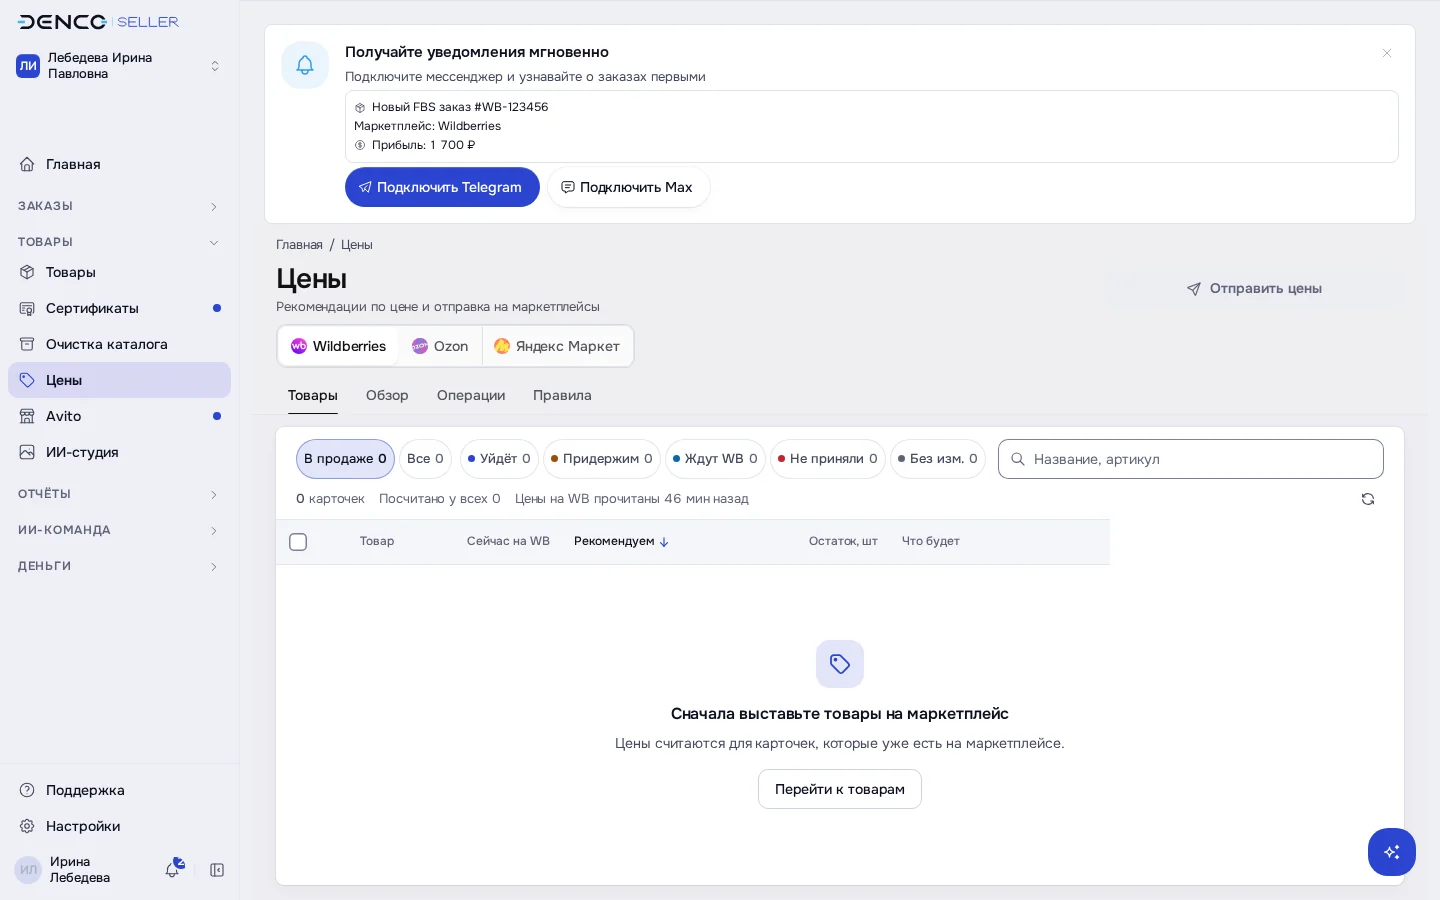The width and height of the screenshot is (1440, 900).
Task: Click the search magnifier icon
Action: click(x=1018, y=459)
